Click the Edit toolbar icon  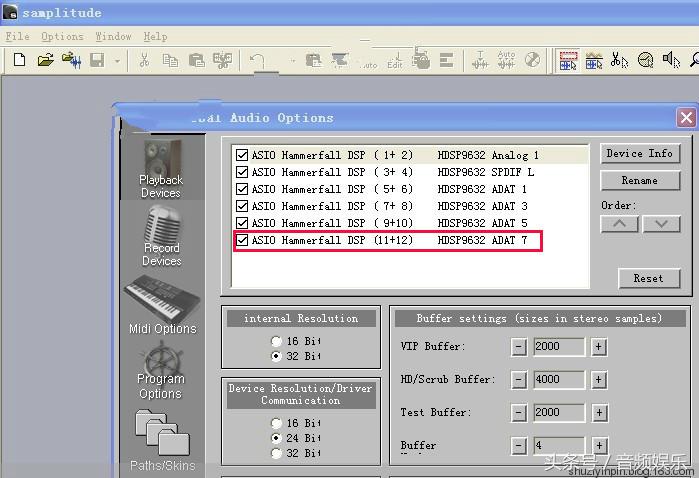395,60
